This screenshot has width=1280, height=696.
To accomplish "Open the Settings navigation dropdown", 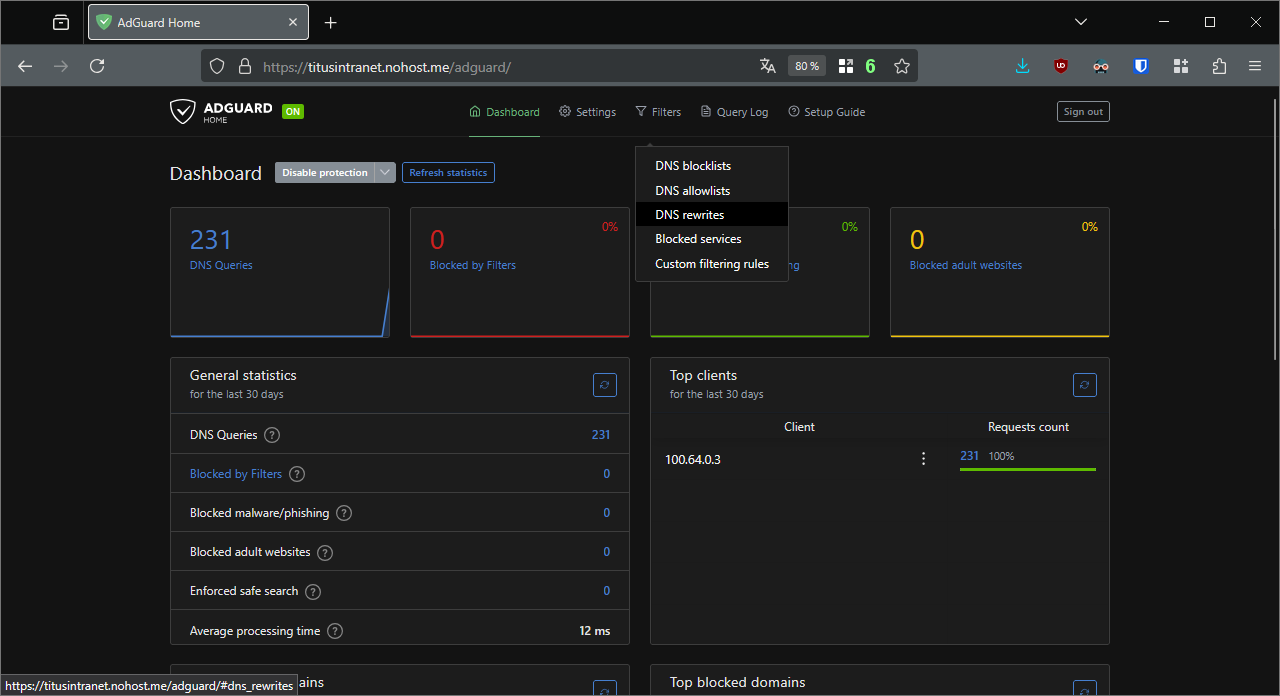I will pyautogui.click(x=587, y=112).
